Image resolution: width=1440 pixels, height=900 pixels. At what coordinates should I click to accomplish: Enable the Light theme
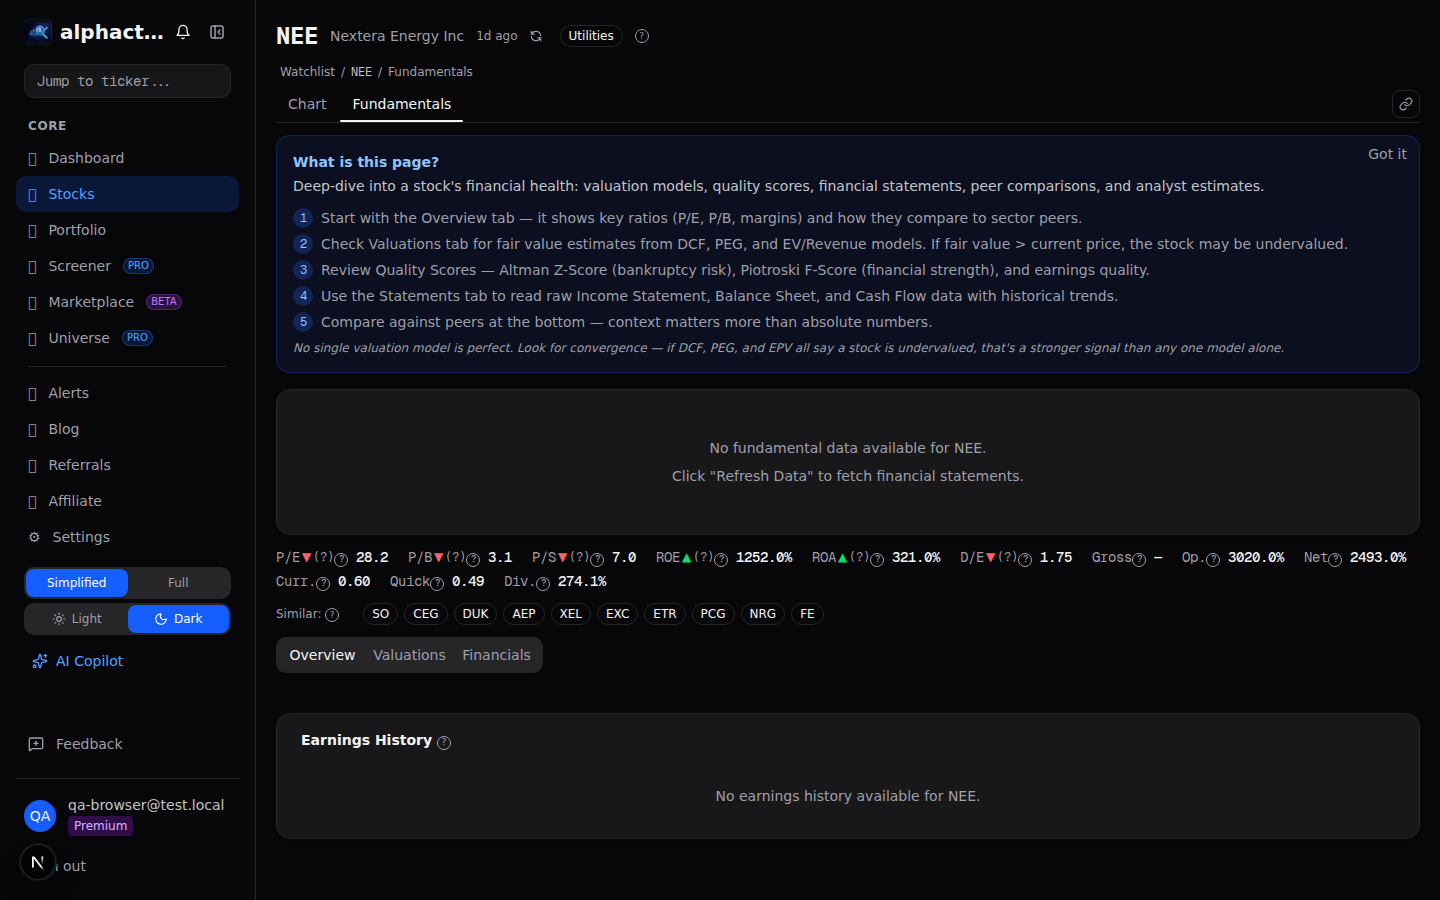pos(77,619)
